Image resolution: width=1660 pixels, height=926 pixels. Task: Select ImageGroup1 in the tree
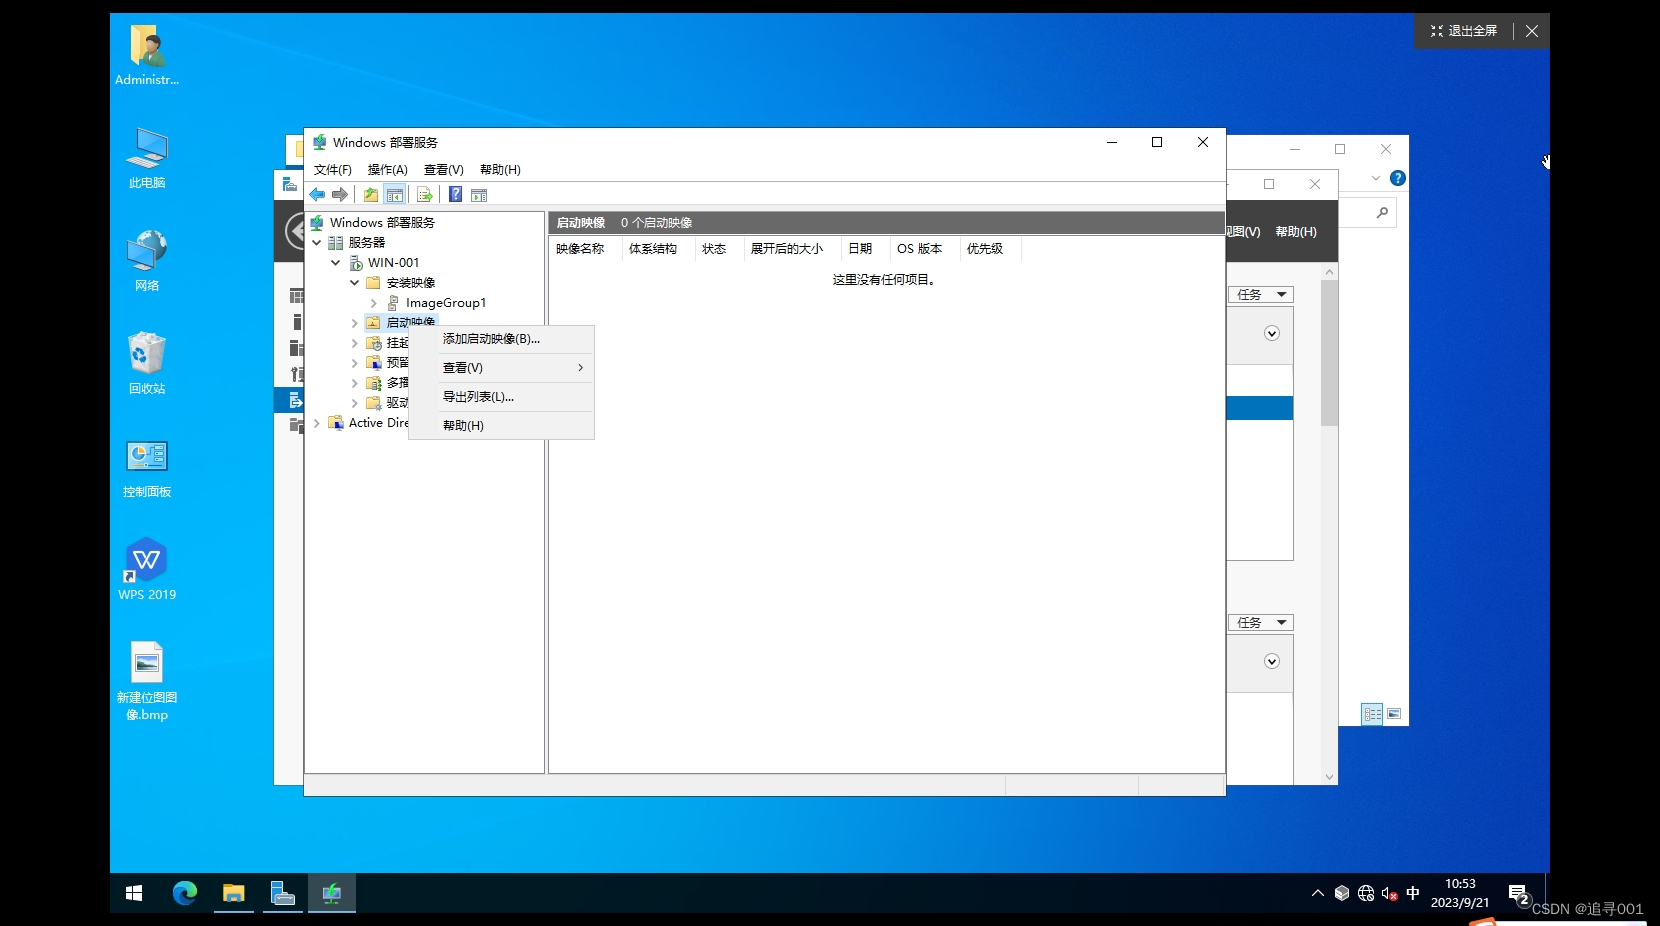pyautogui.click(x=445, y=302)
